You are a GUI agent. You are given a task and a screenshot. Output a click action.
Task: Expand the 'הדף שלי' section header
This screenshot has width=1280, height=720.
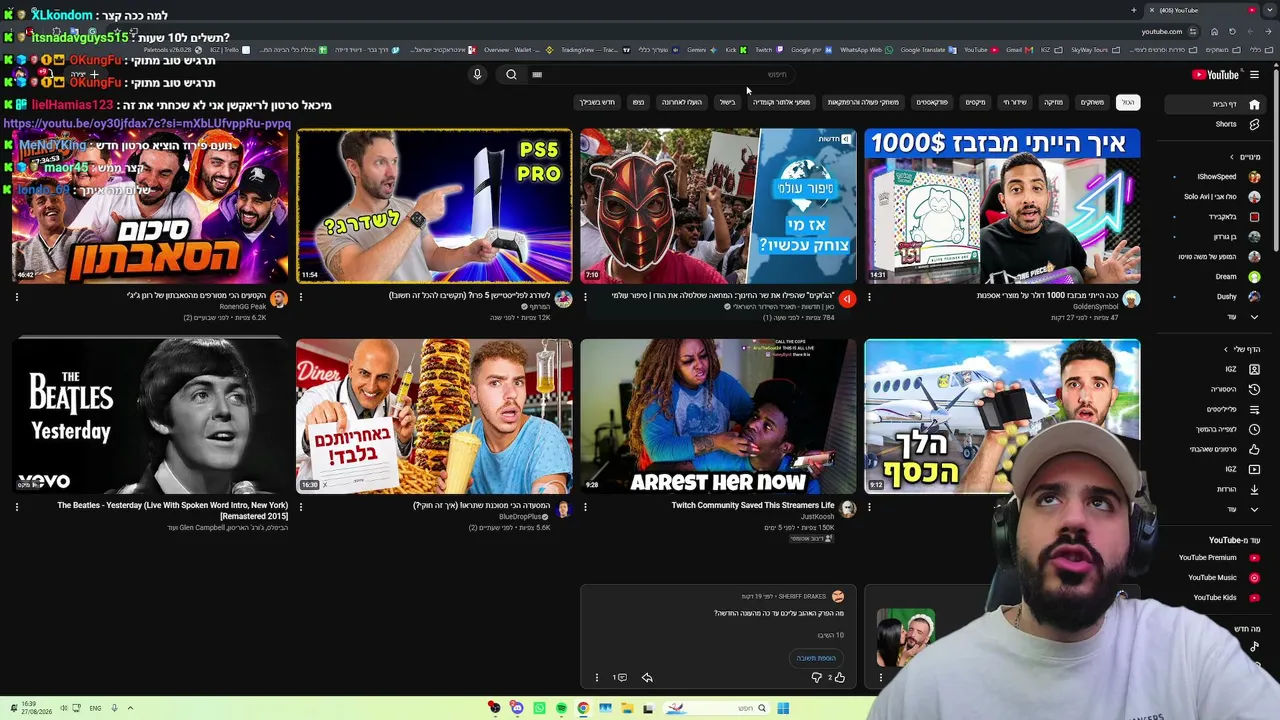pos(1242,349)
